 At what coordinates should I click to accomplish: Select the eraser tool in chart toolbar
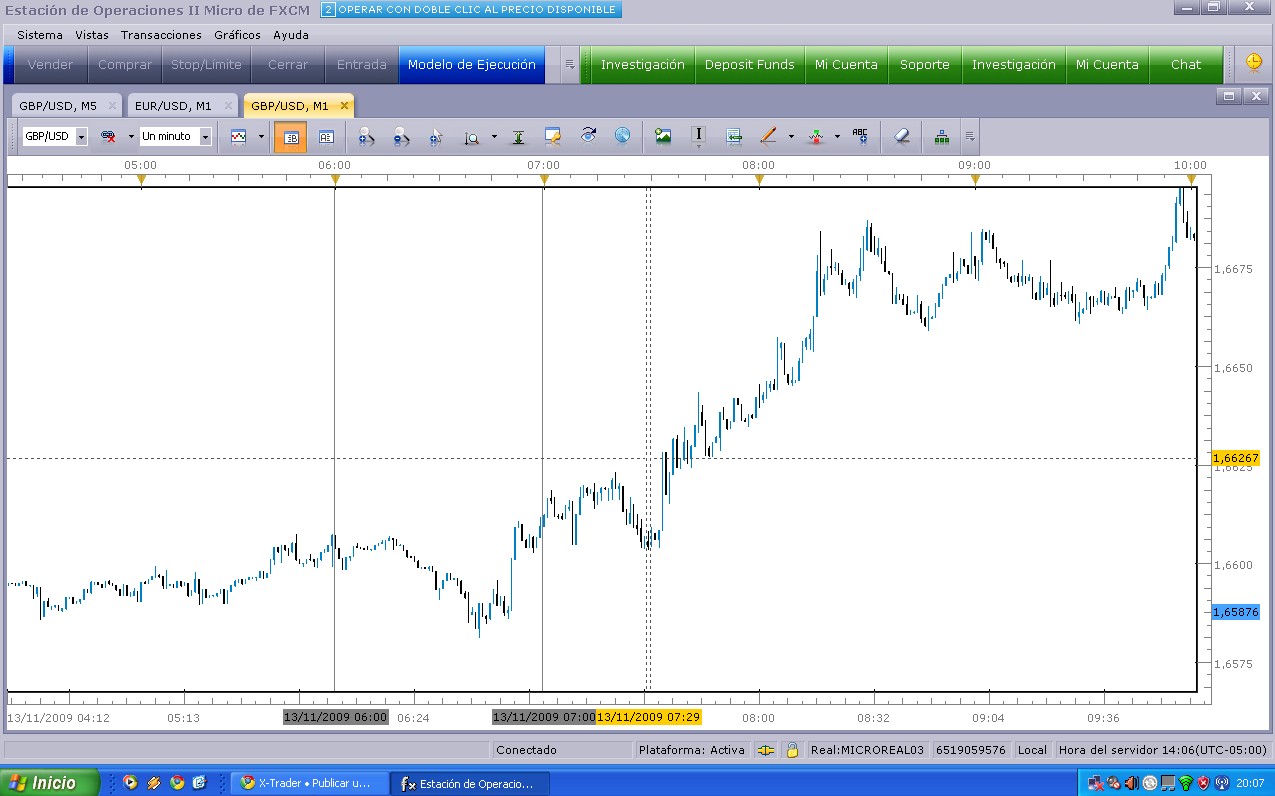(x=902, y=137)
